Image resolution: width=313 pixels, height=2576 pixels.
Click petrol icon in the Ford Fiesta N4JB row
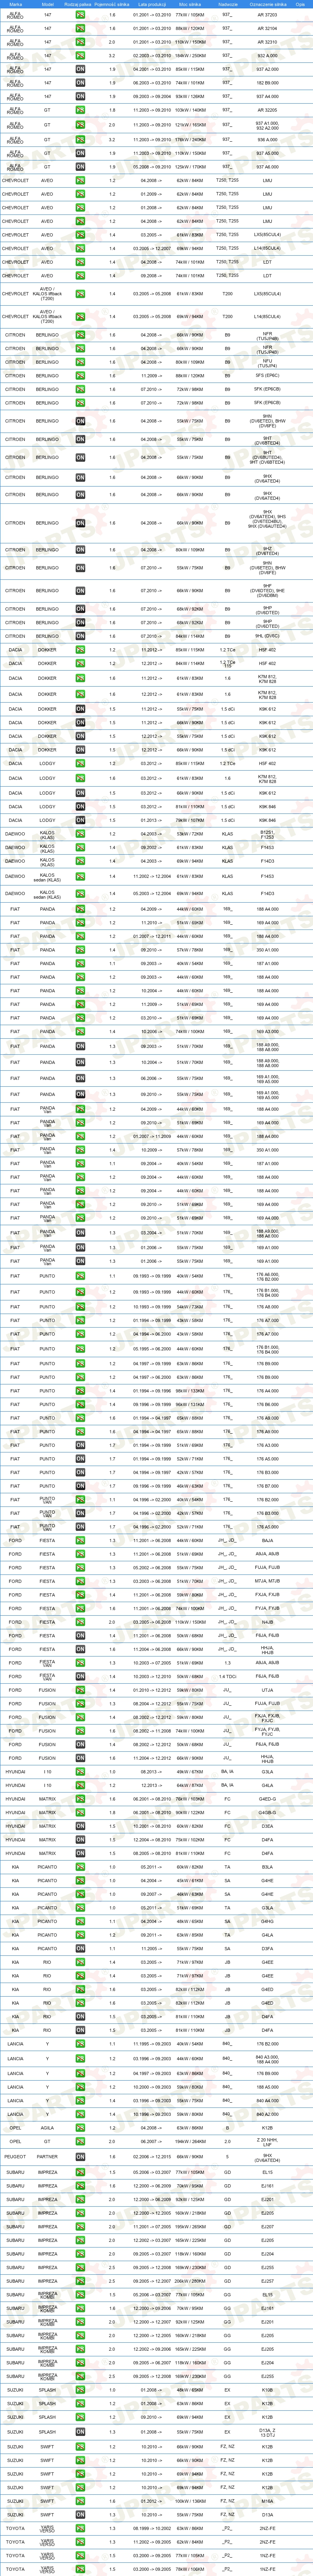[x=80, y=1622]
